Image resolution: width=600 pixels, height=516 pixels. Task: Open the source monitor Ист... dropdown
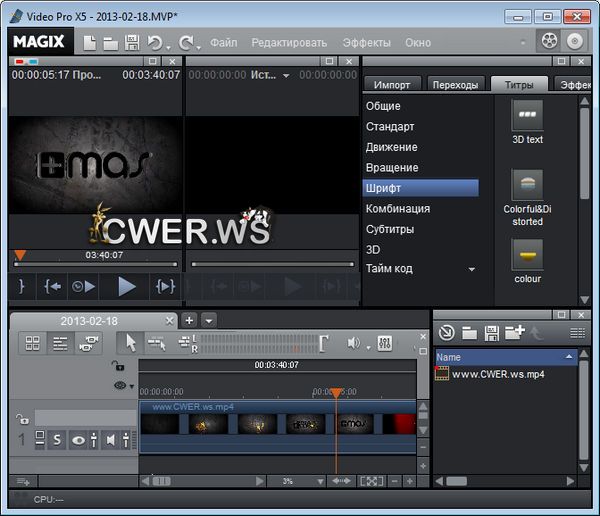click(286, 76)
